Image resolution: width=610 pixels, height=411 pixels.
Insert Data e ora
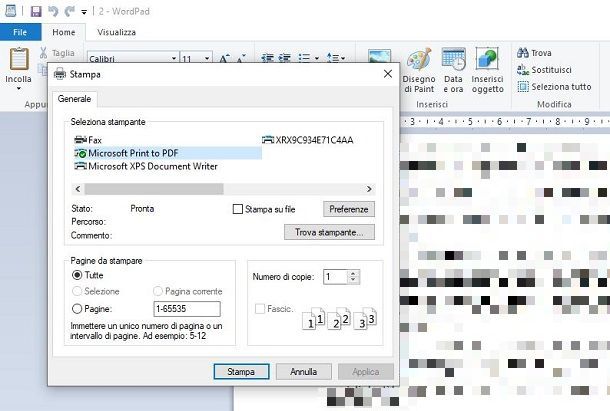pyautogui.click(x=453, y=70)
